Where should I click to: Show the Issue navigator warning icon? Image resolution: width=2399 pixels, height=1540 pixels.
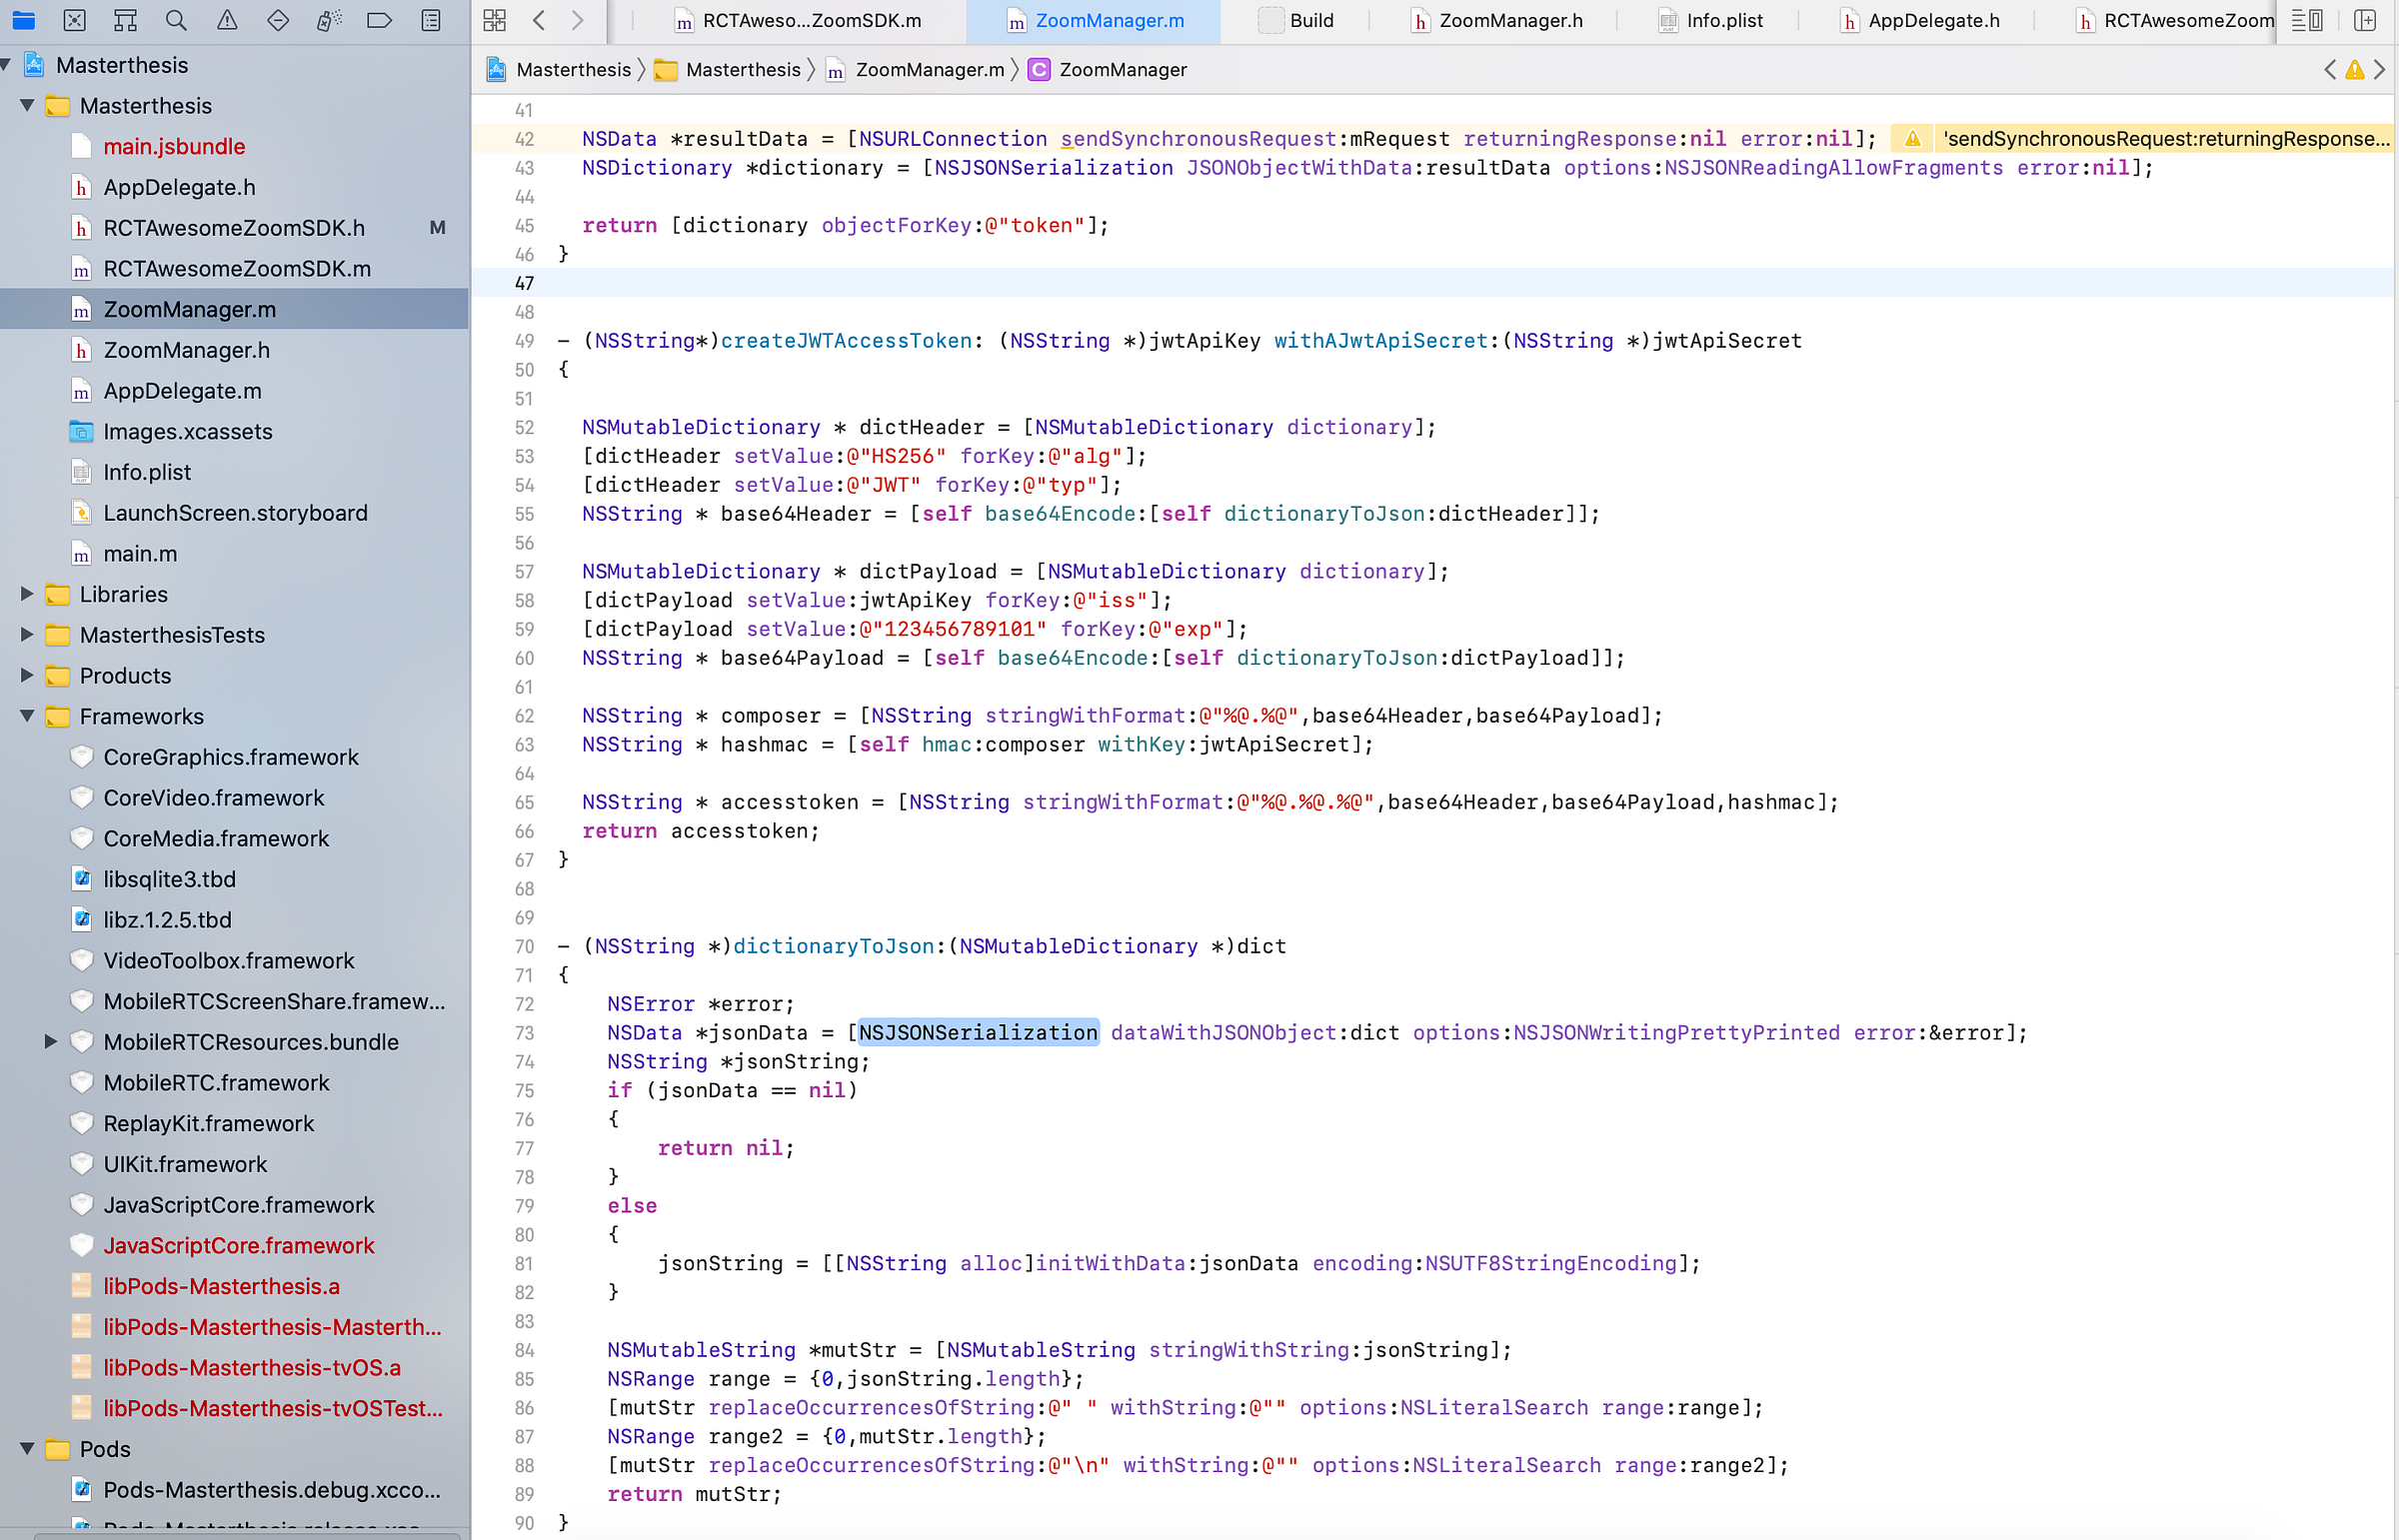click(227, 20)
